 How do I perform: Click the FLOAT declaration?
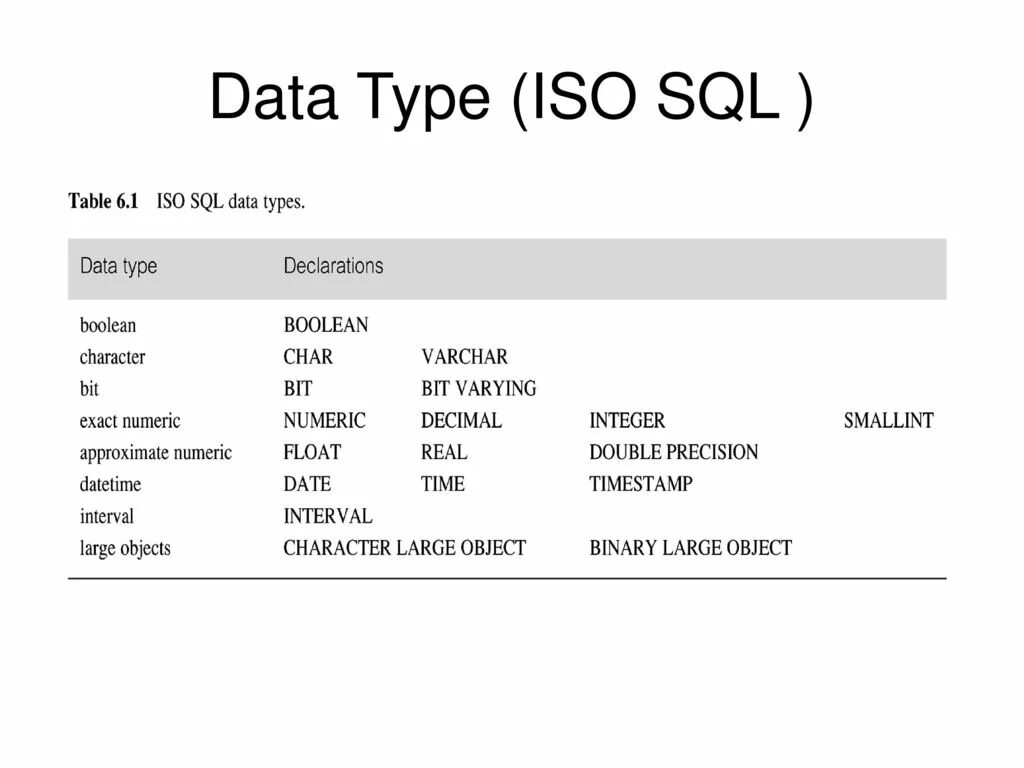tap(312, 452)
